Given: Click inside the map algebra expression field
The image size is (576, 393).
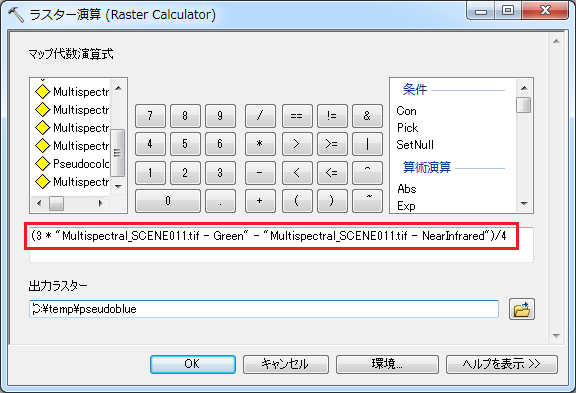Looking at the screenshot, I should 281,245.
